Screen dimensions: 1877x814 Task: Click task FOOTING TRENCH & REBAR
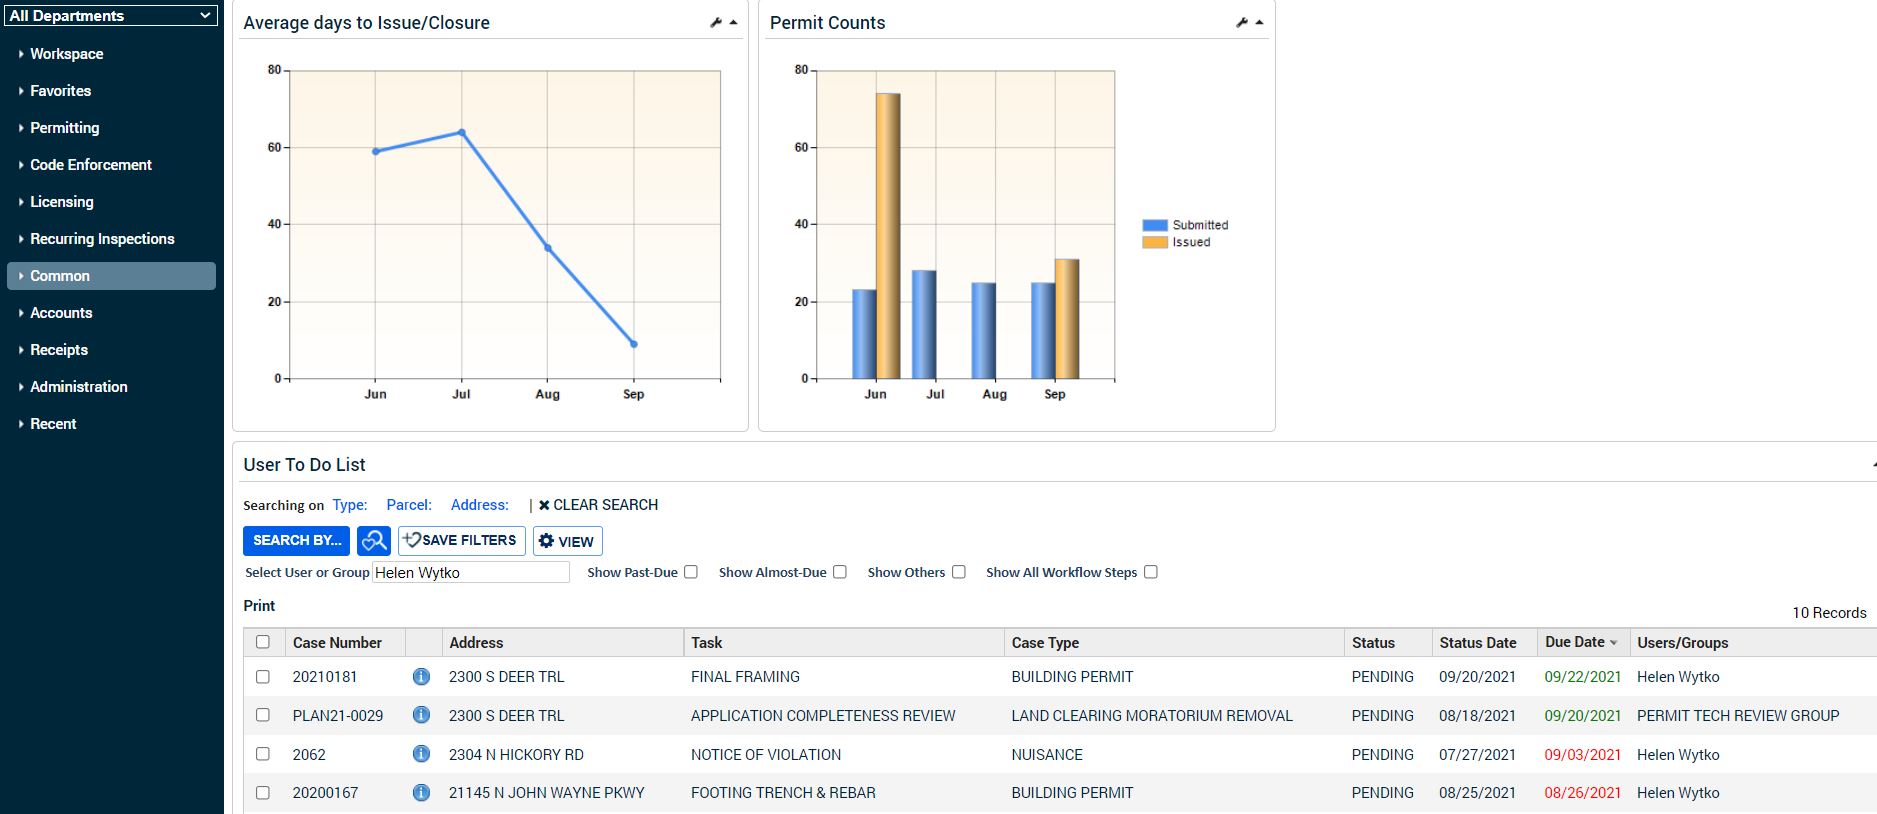point(783,793)
